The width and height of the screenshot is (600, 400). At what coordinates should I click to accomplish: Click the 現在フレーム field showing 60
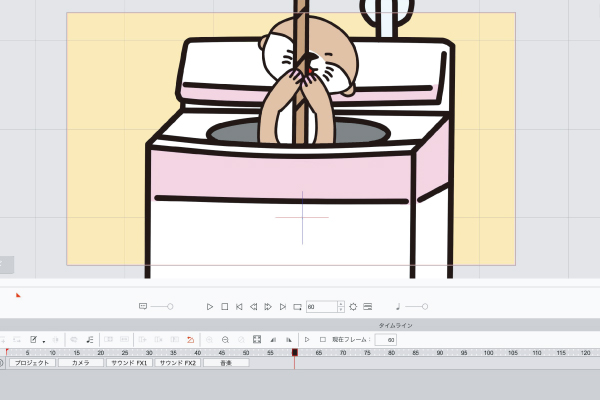(x=386, y=340)
